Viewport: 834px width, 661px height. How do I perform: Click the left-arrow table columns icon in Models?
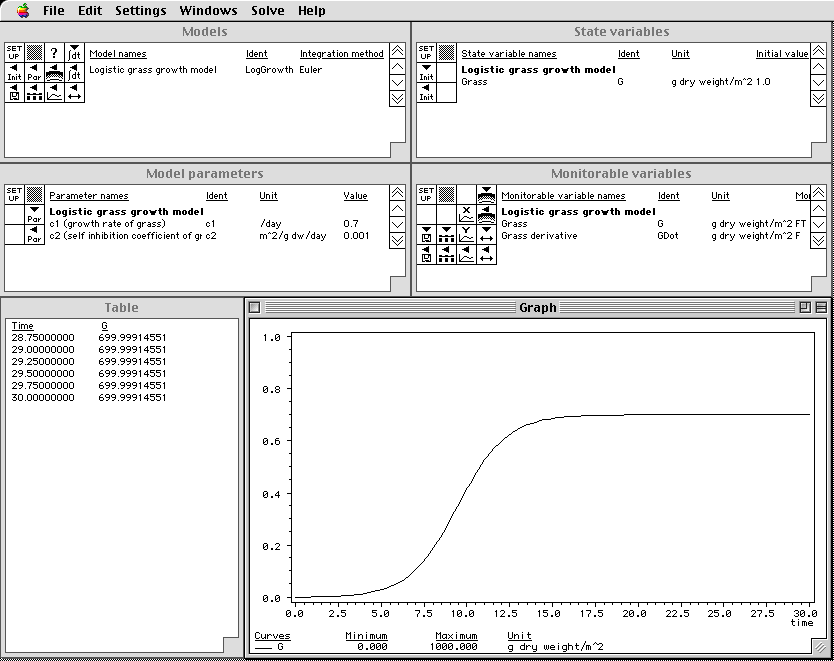pyautogui.click(x=35, y=92)
